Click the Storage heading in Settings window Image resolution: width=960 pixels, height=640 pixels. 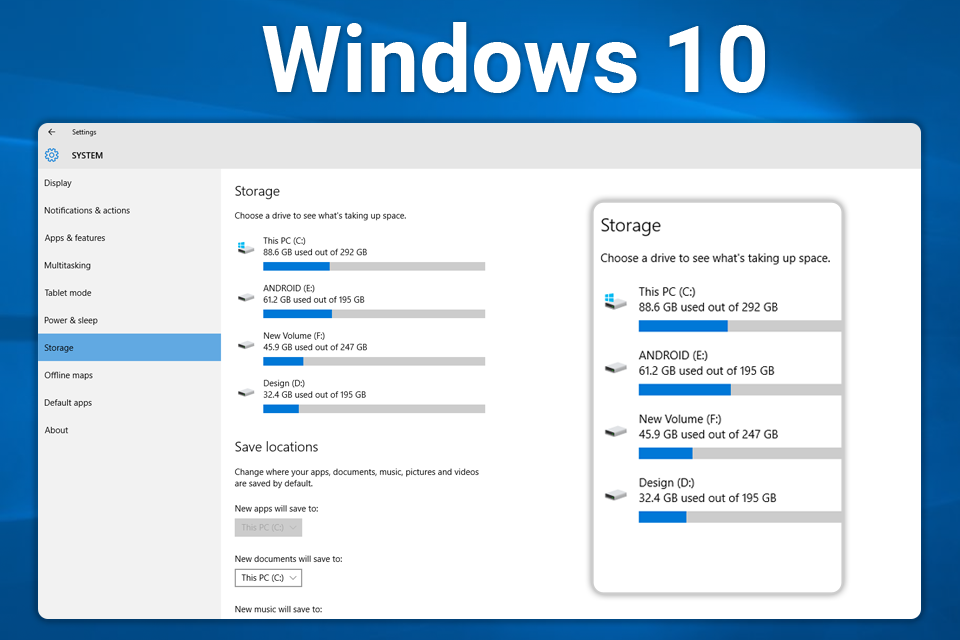[257, 191]
